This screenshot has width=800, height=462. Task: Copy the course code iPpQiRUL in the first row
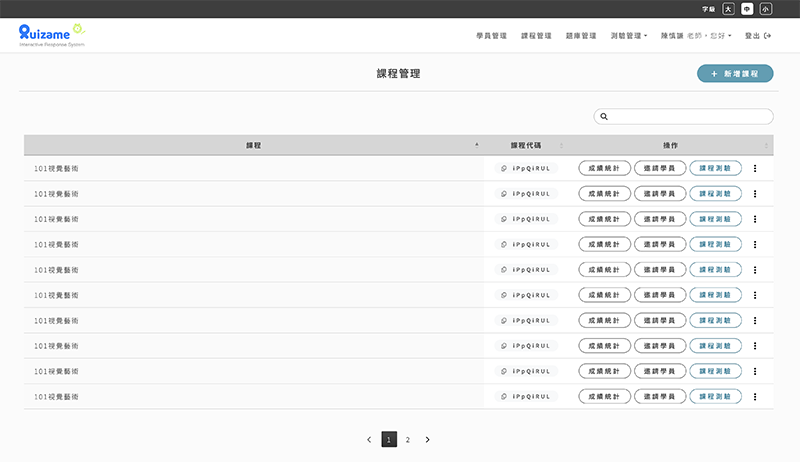505,168
